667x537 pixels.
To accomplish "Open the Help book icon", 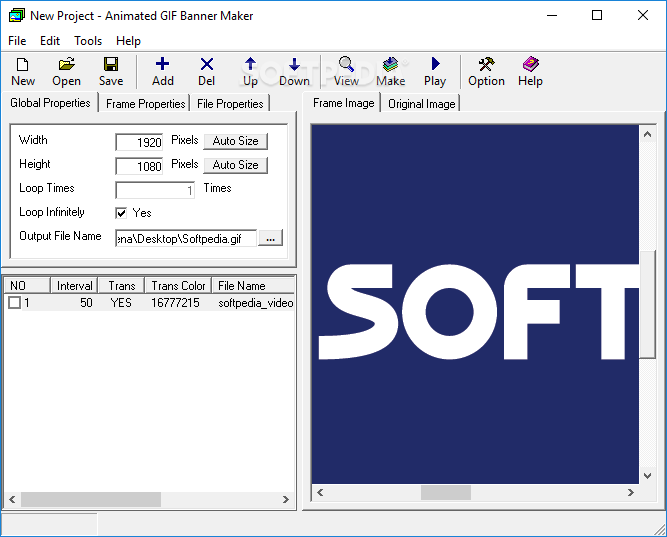I will [x=530, y=71].
